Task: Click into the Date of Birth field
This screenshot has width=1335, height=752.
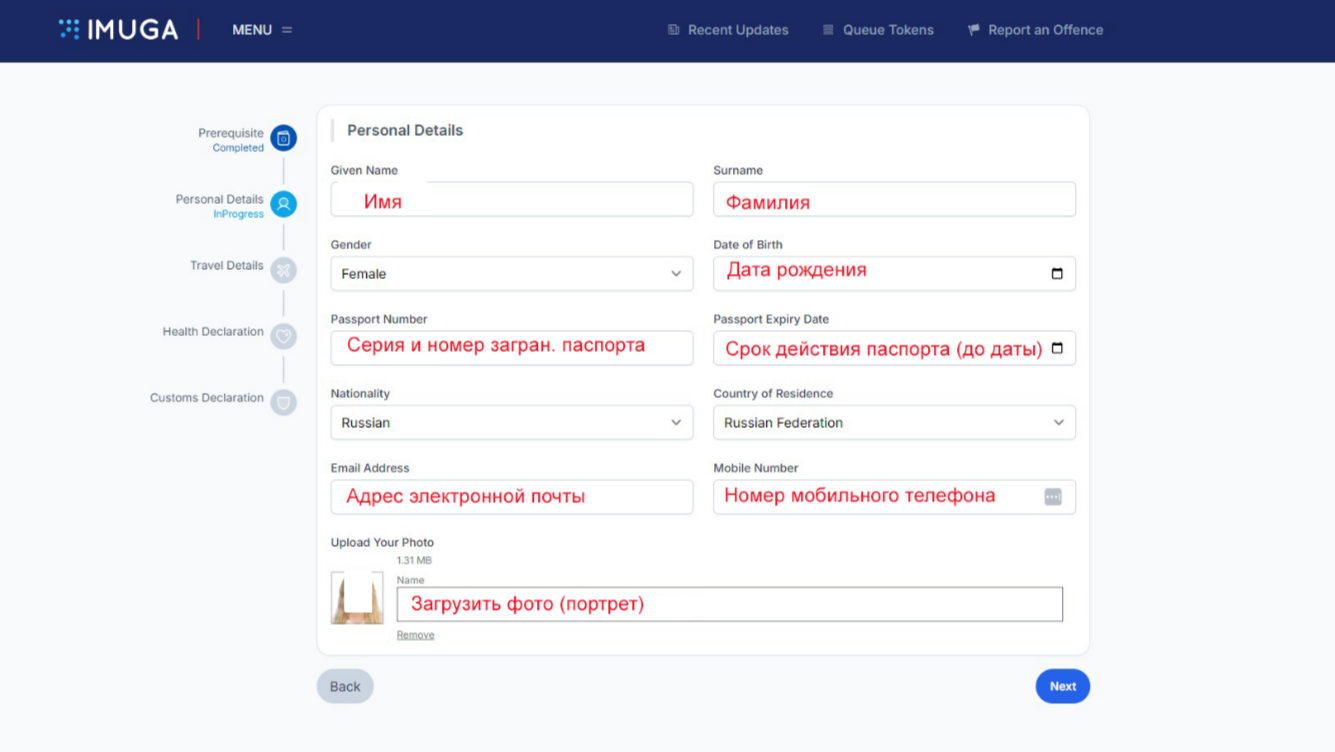Action: (x=894, y=273)
